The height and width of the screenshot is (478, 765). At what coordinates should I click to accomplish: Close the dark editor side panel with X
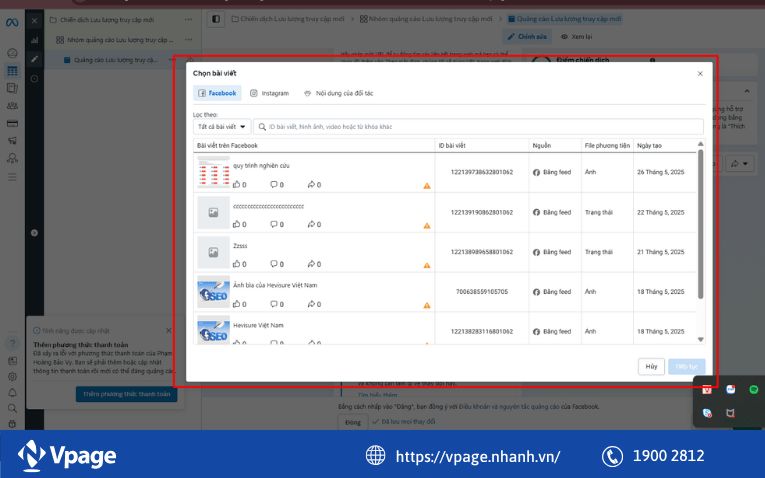[x=34, y=20]
